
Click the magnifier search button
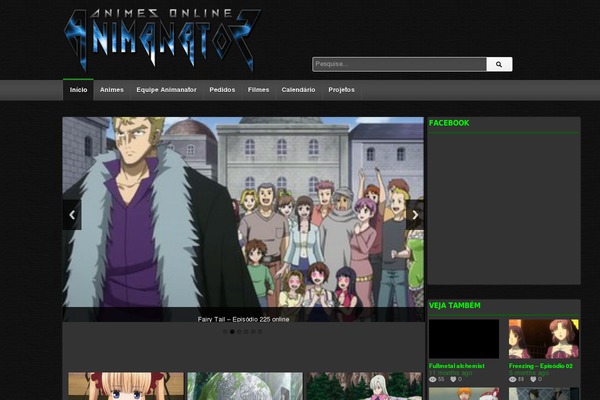coord(499,64)
